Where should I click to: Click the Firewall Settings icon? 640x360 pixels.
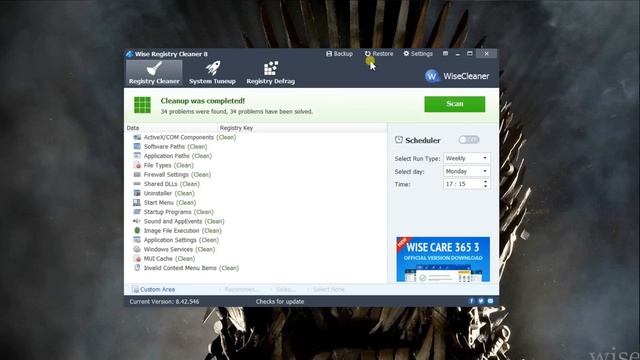pyautogui.click(x=137, y=175)
